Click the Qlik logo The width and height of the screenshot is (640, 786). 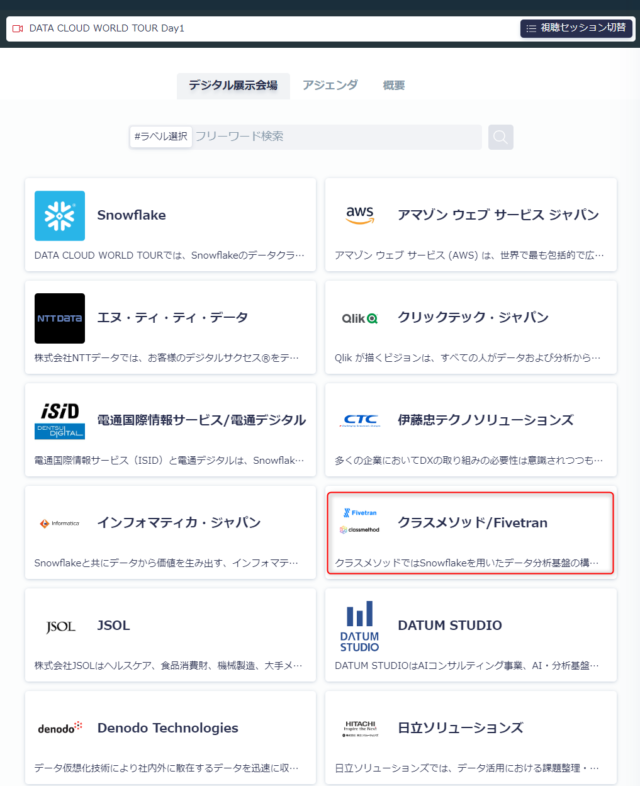coord(360,318)
